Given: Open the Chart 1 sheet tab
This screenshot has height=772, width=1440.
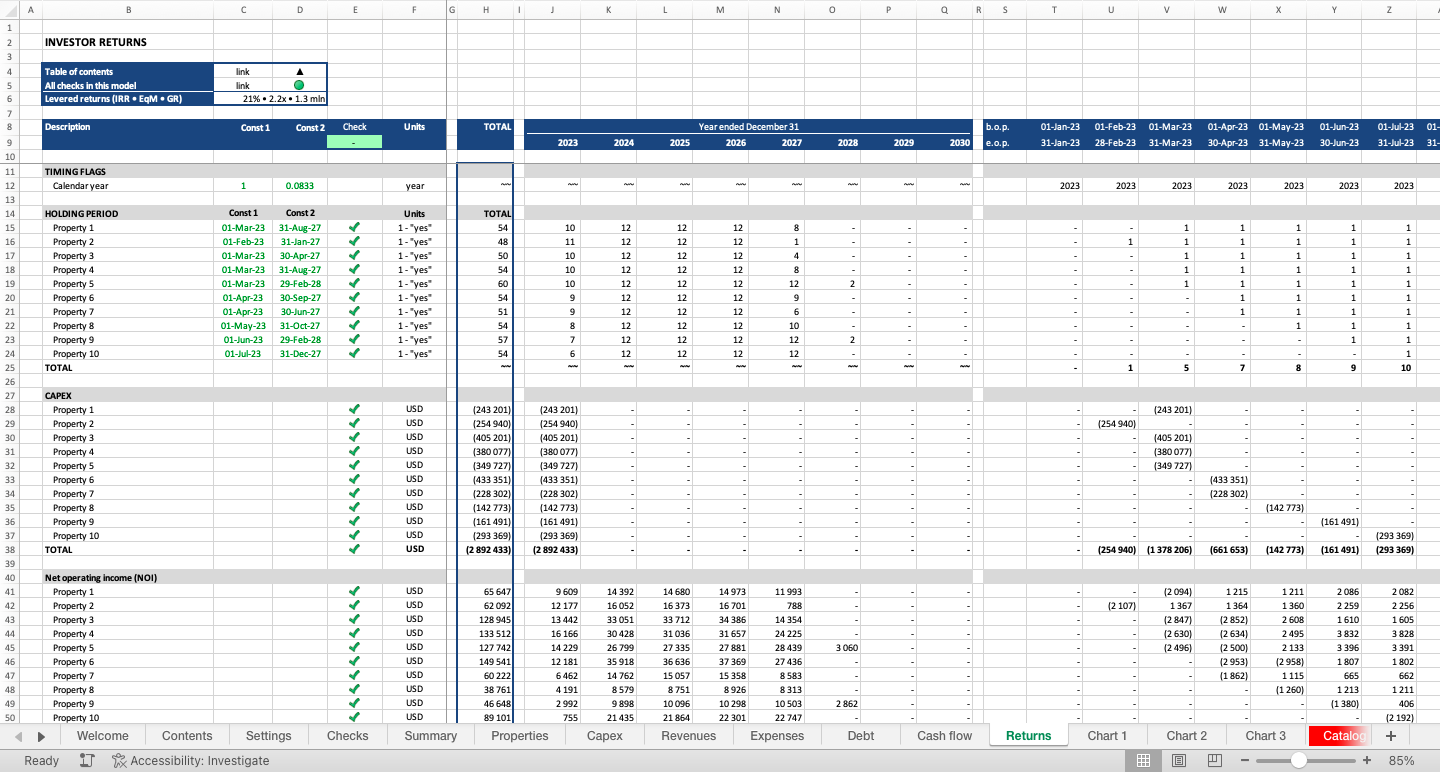Looking at the screenshot, I should coord(1107,736).
